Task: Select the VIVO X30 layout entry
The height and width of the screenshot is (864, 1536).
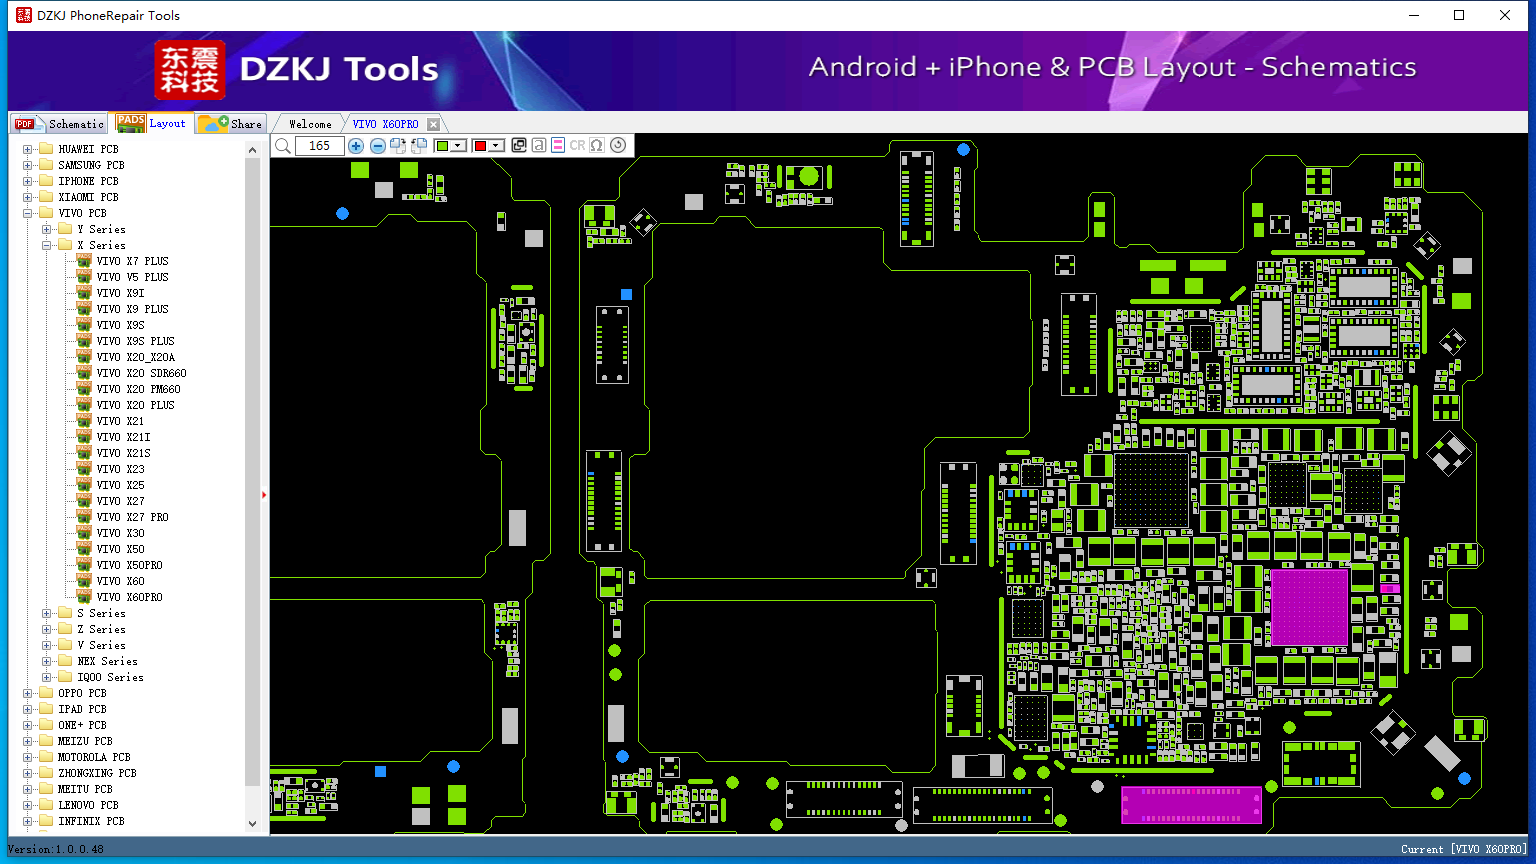Action: (121, 533)
